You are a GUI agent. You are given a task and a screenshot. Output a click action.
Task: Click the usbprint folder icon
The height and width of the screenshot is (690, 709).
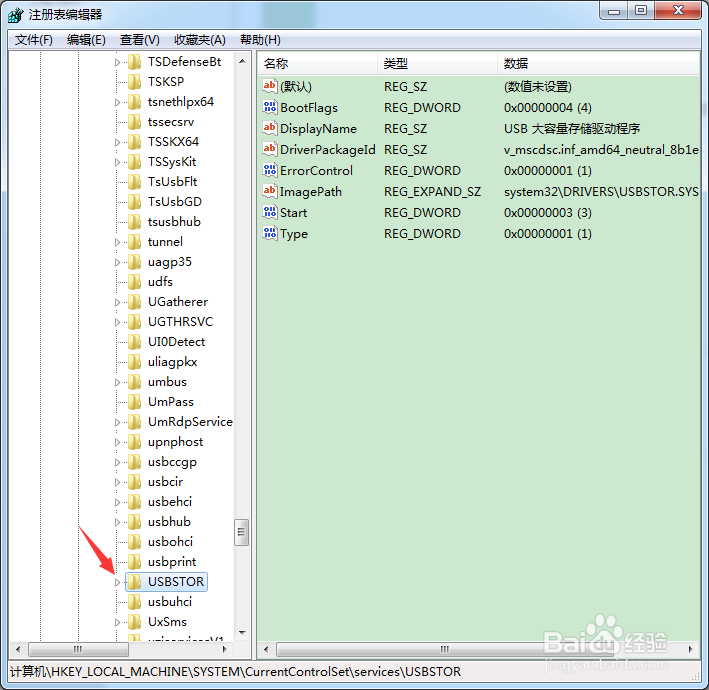click(x=134, y=562)
